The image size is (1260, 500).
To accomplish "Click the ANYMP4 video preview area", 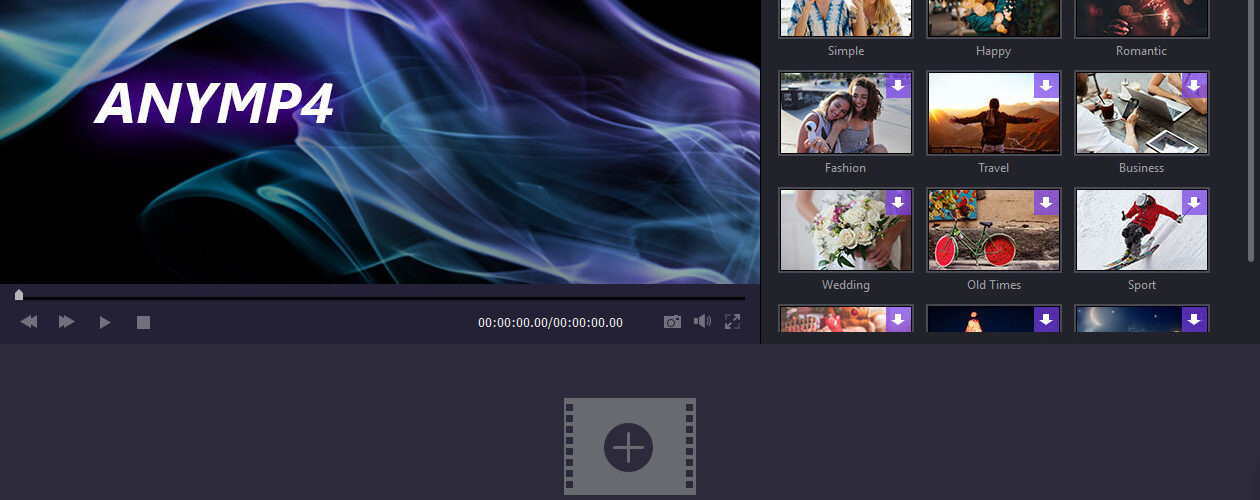I will pos(380,140).
